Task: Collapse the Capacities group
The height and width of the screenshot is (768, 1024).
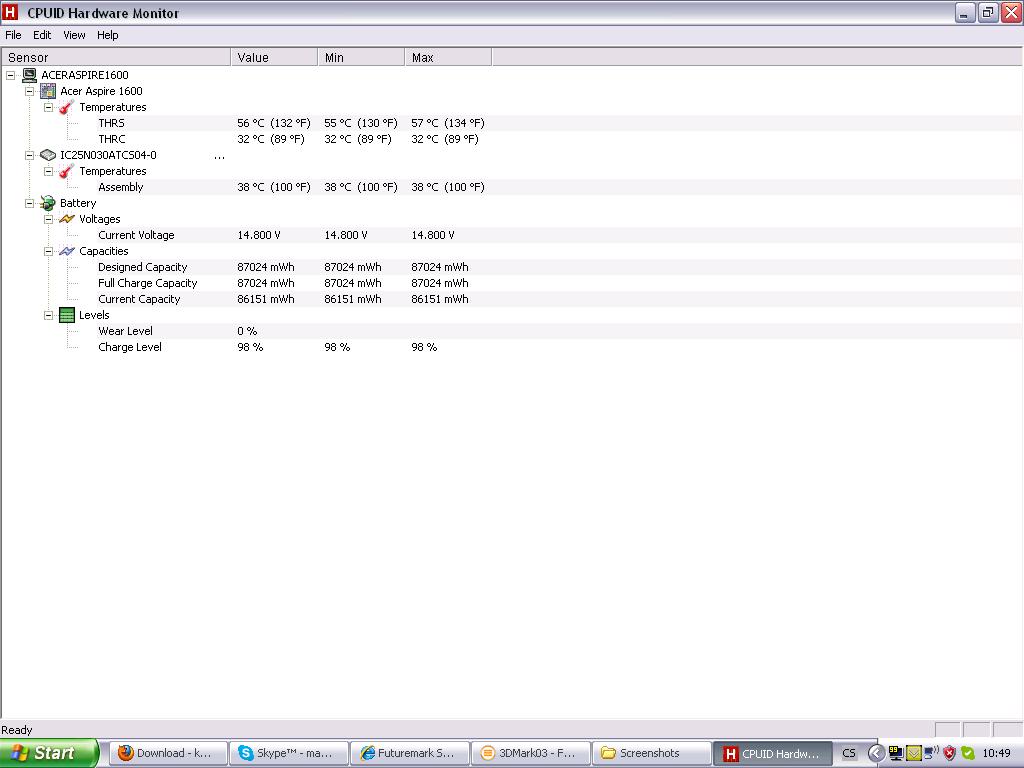Action: click(48, 251)
